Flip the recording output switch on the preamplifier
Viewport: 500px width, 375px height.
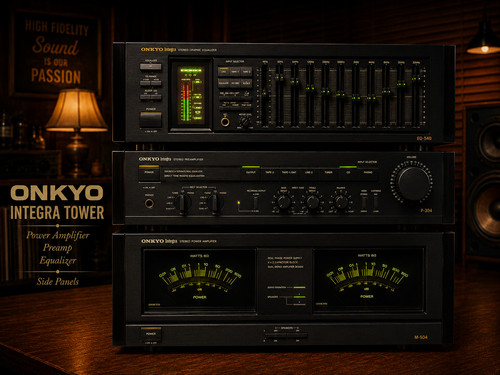(x=255, y=202)
